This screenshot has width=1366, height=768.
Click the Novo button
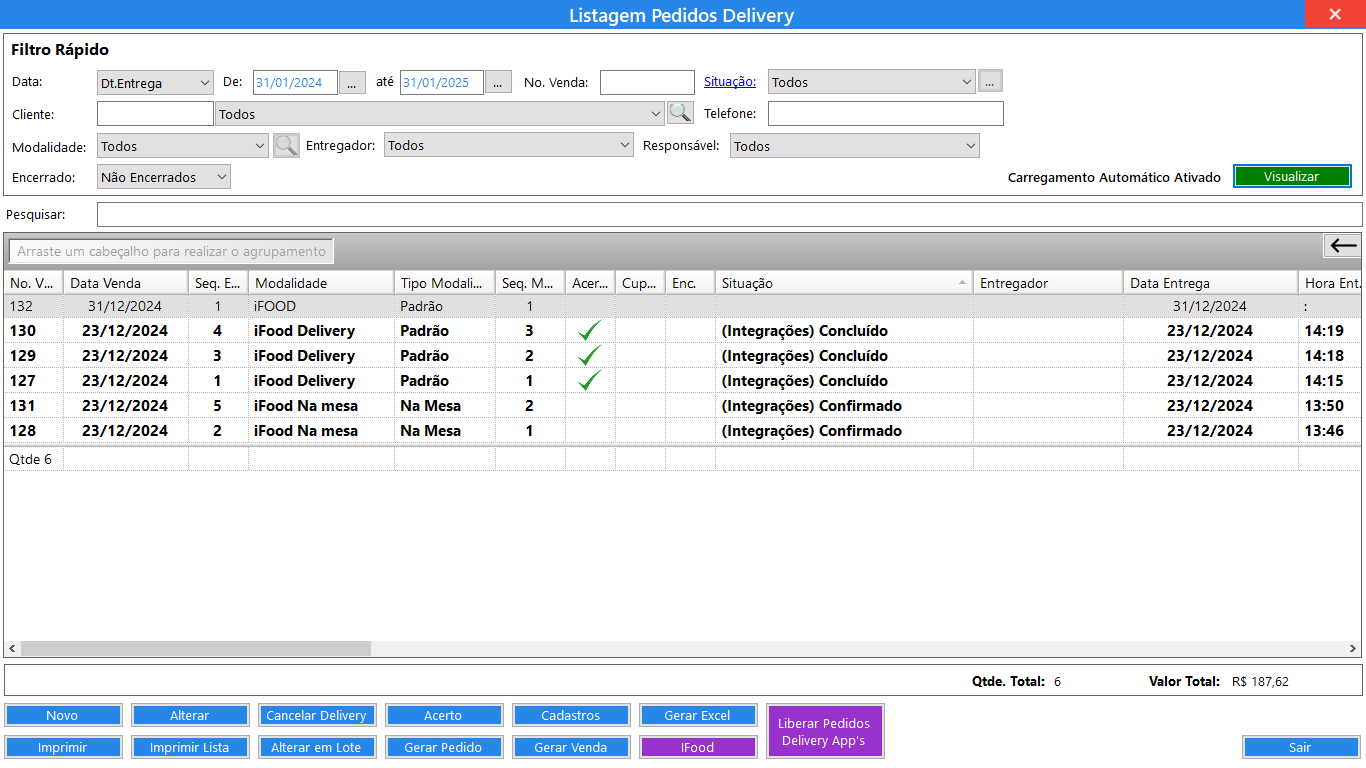pos(63,715)
